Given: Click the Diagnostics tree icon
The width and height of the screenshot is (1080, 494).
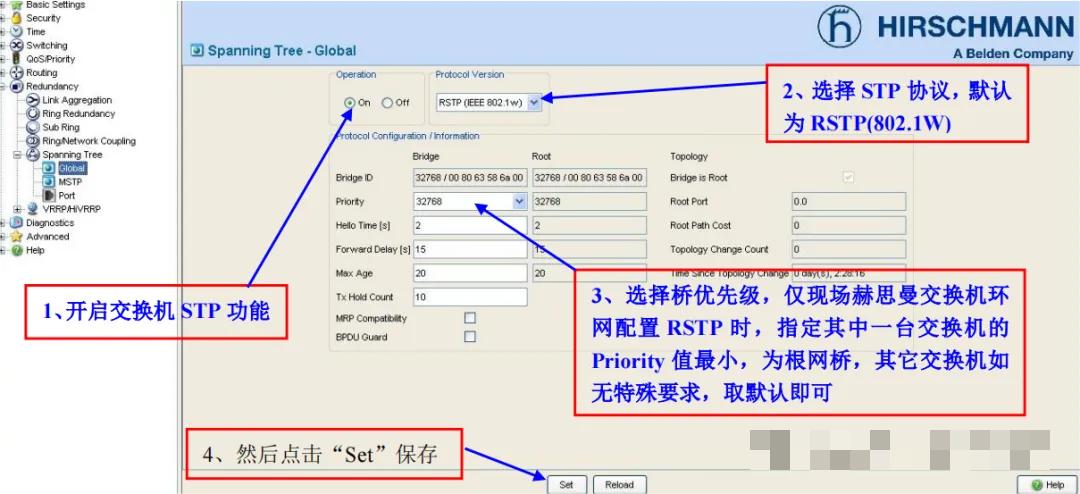Looking at the screenshot, I should pyautogui.click(x=17, y=223).
